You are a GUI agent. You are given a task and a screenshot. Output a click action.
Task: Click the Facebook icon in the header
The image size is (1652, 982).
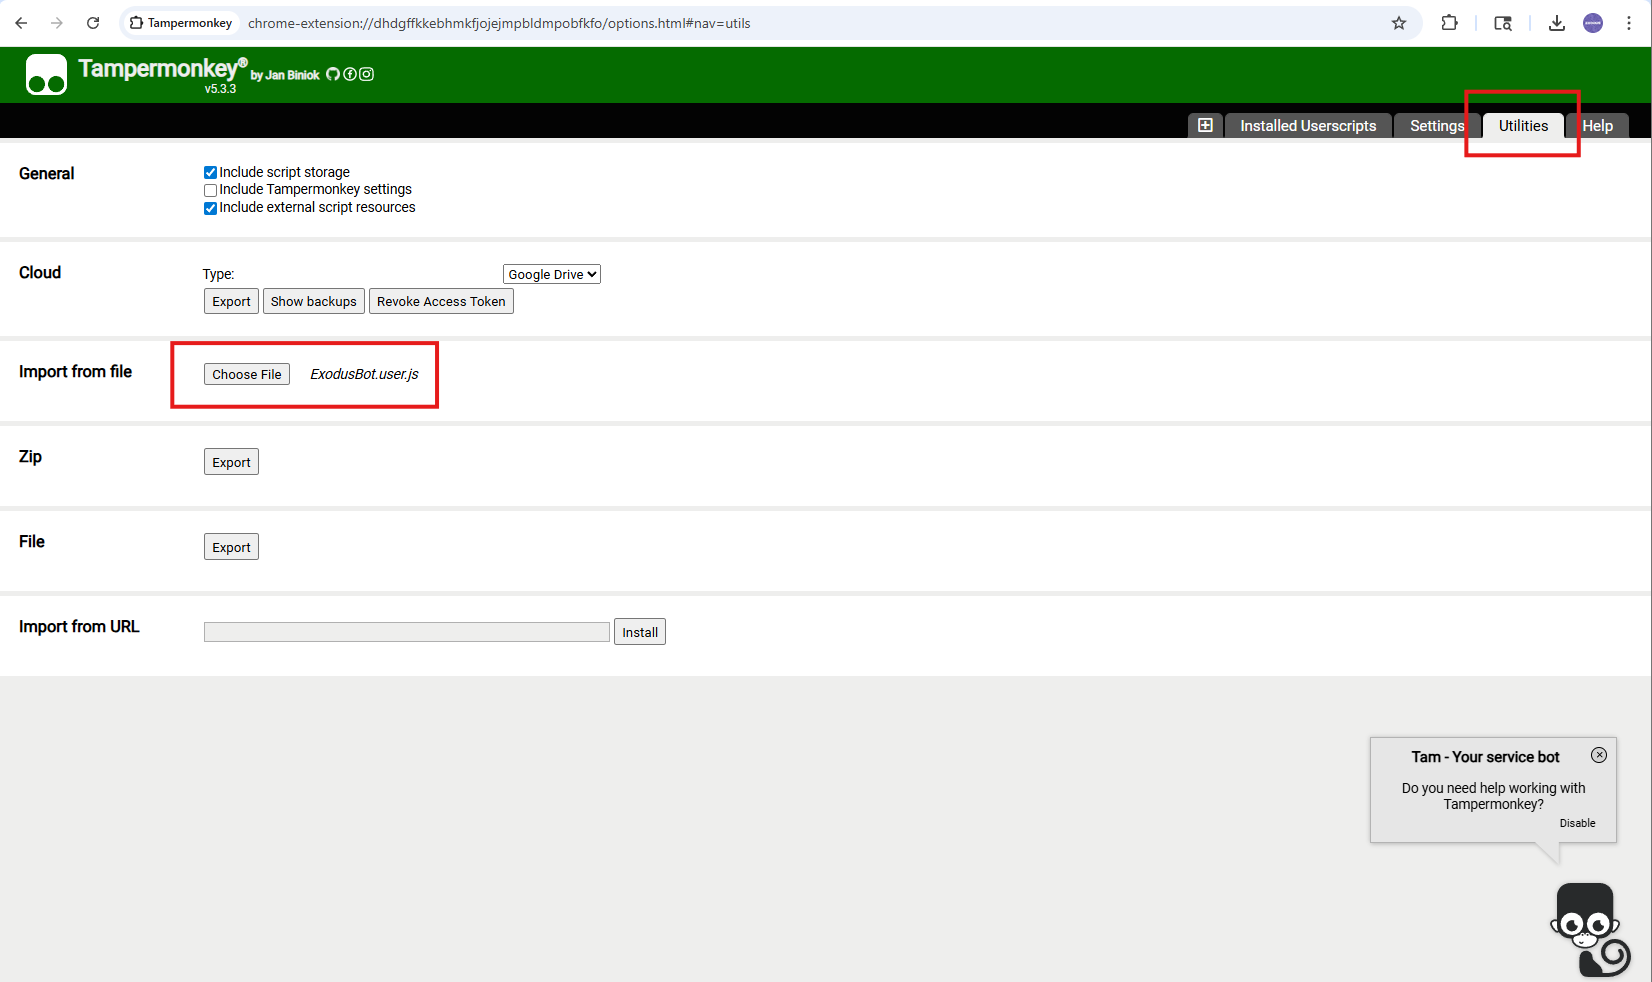click(x=349, y=73)
